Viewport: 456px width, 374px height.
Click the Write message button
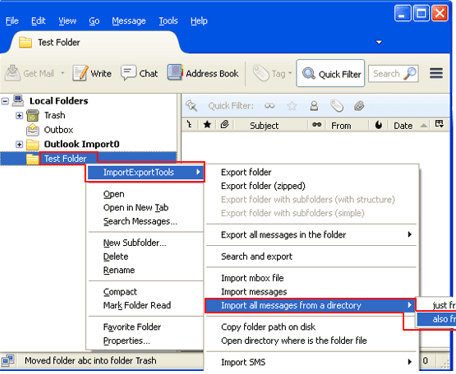92,73
